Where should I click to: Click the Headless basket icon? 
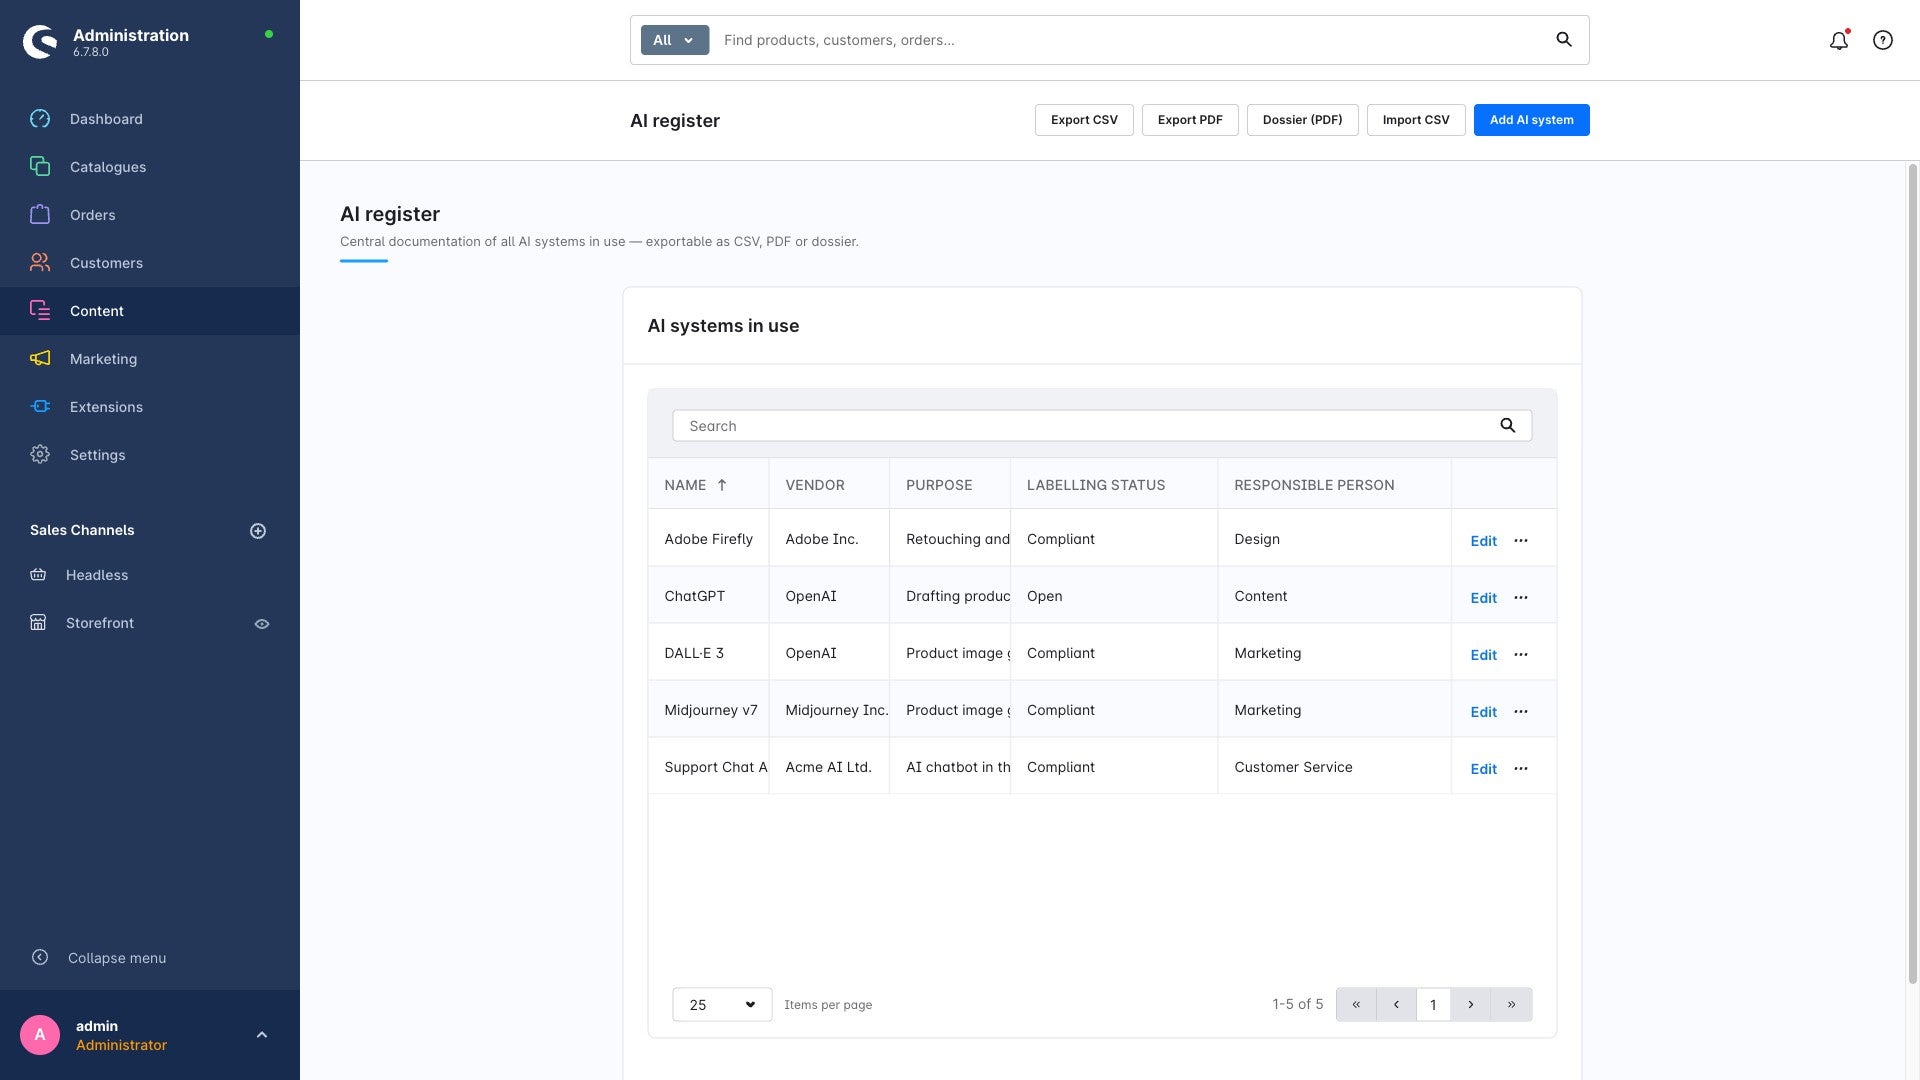point(38,575)
